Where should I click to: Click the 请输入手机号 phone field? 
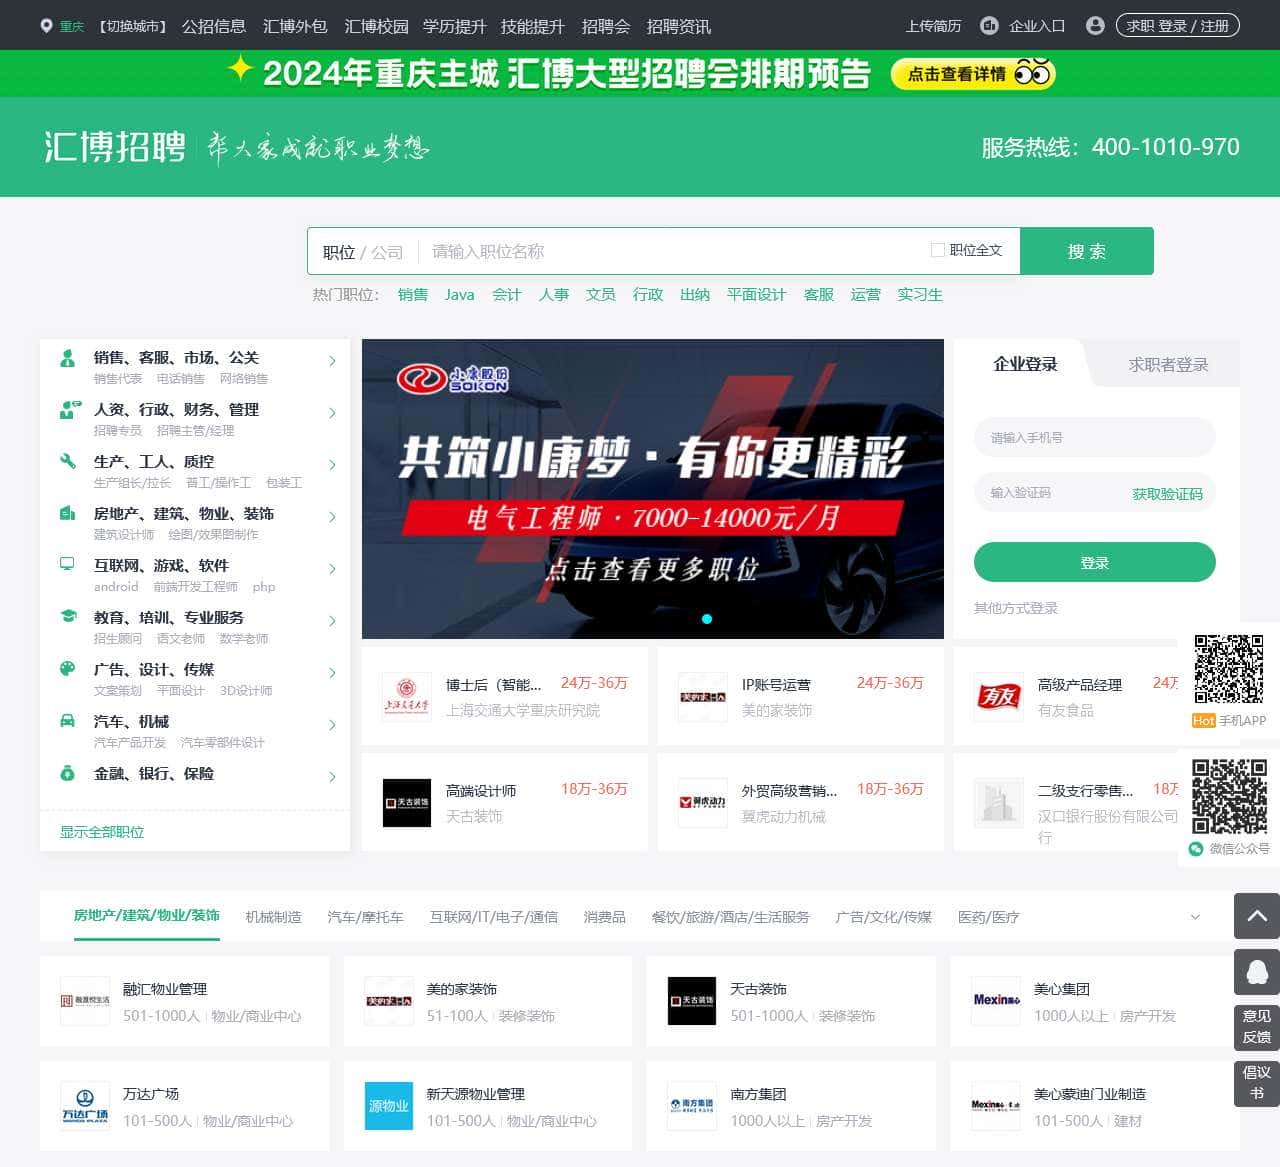[1095, 437]
